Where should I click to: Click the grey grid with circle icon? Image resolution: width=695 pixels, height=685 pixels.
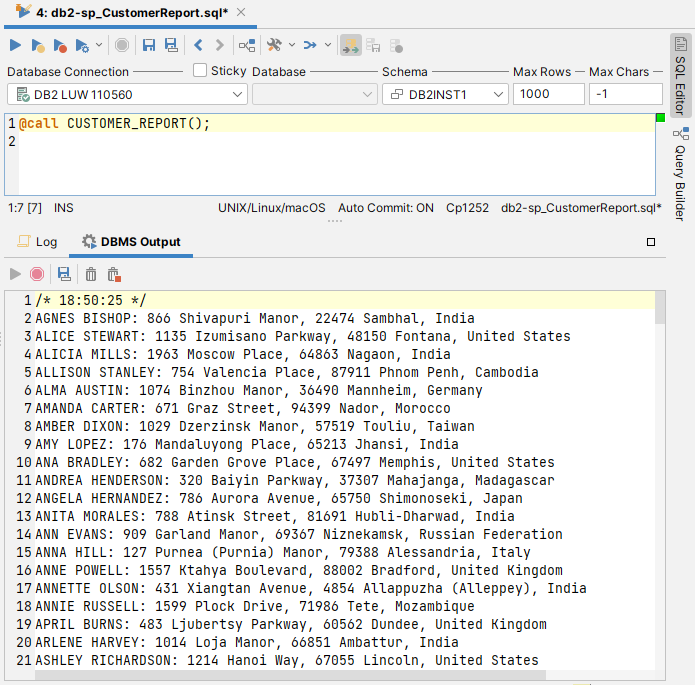coord(396,45)
